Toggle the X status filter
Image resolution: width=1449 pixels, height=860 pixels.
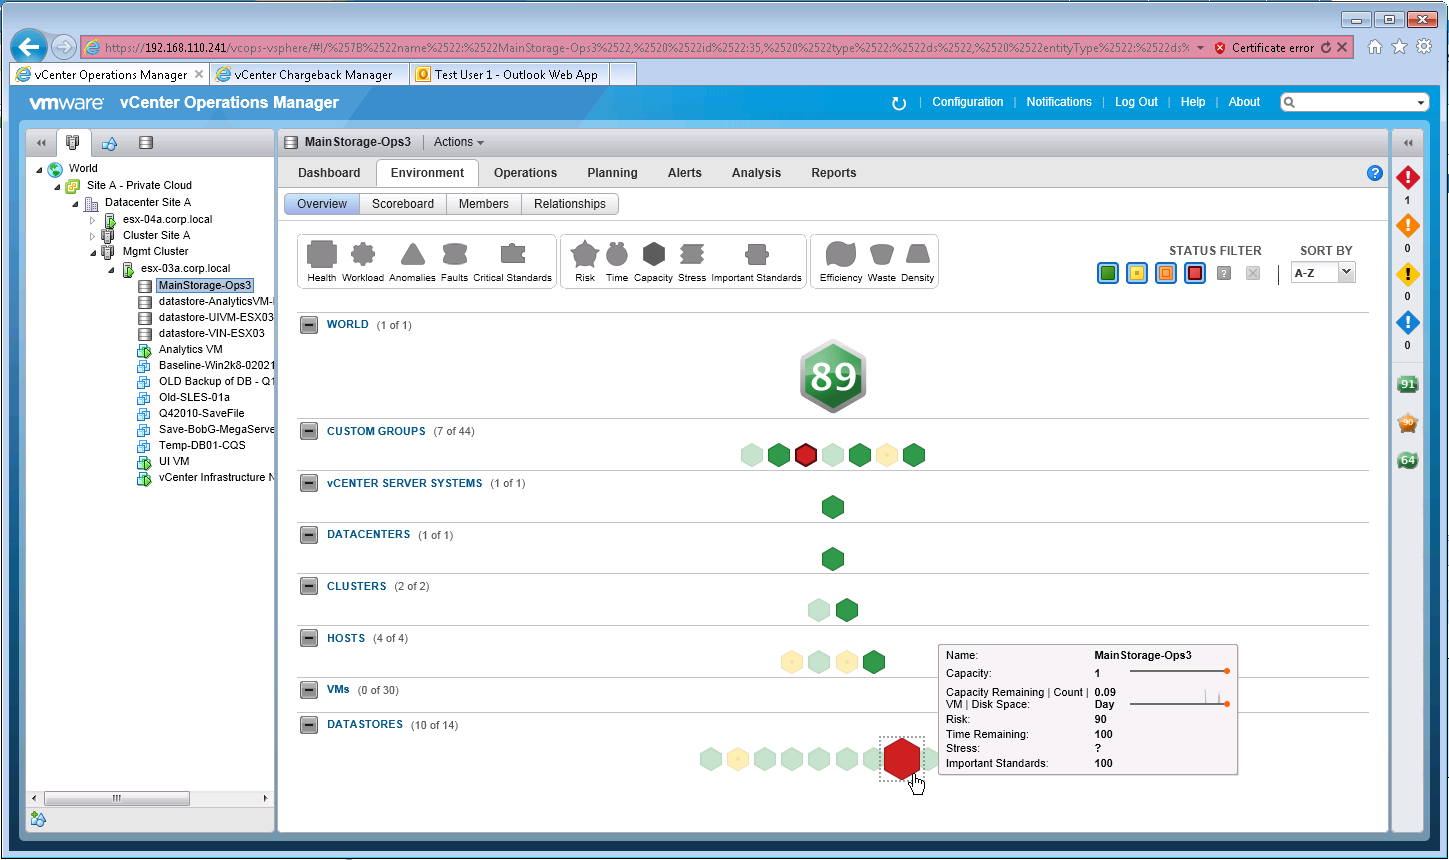point(1253,273)
